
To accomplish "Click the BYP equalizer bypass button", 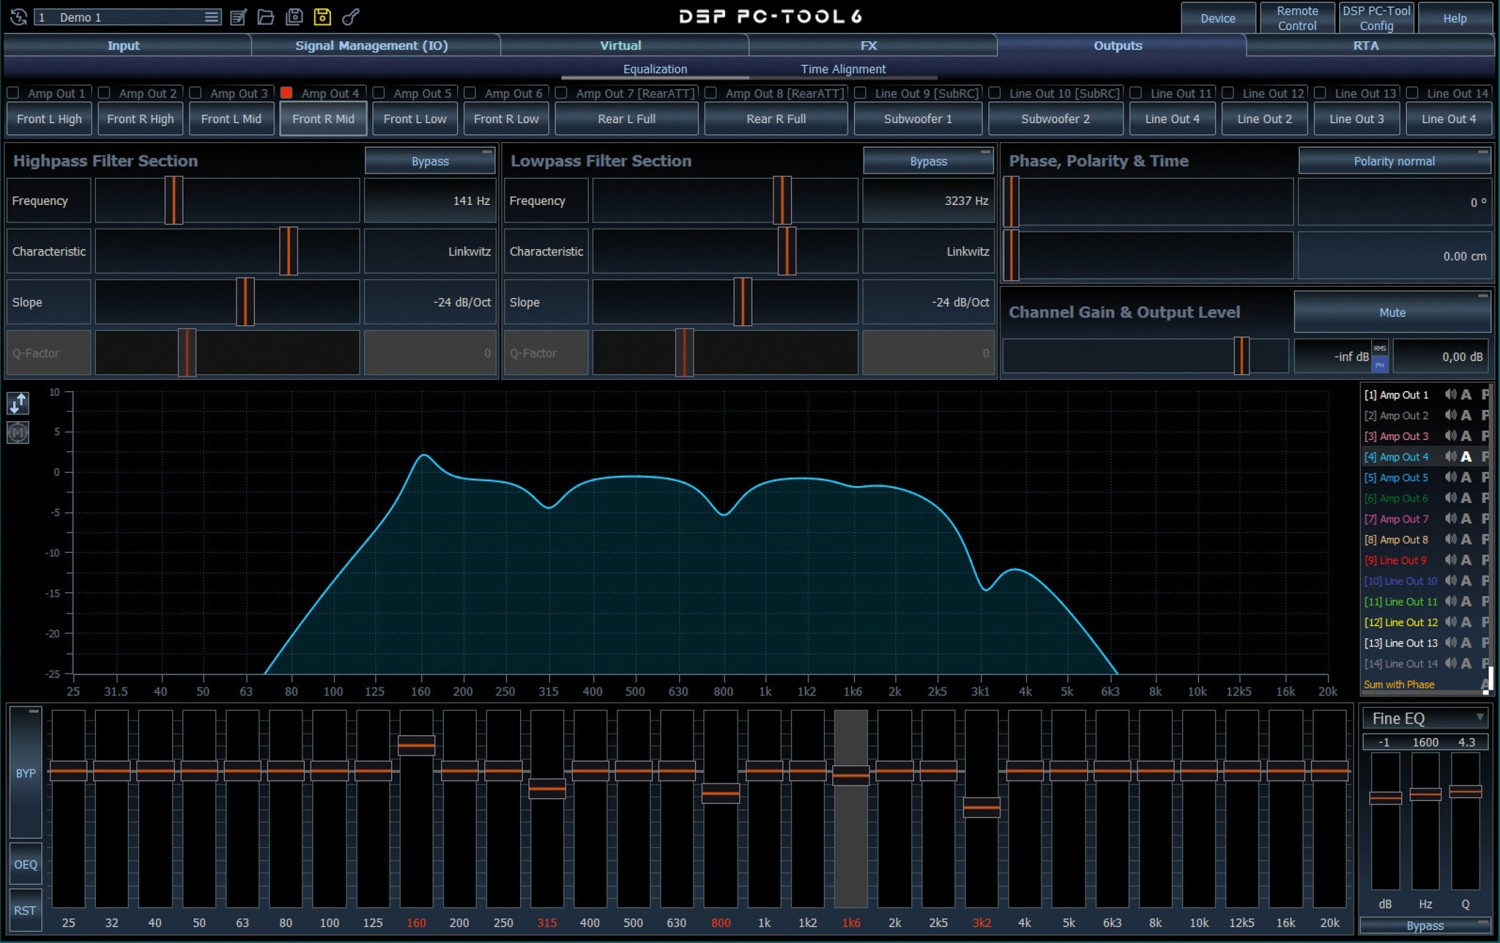I will 25,773.
